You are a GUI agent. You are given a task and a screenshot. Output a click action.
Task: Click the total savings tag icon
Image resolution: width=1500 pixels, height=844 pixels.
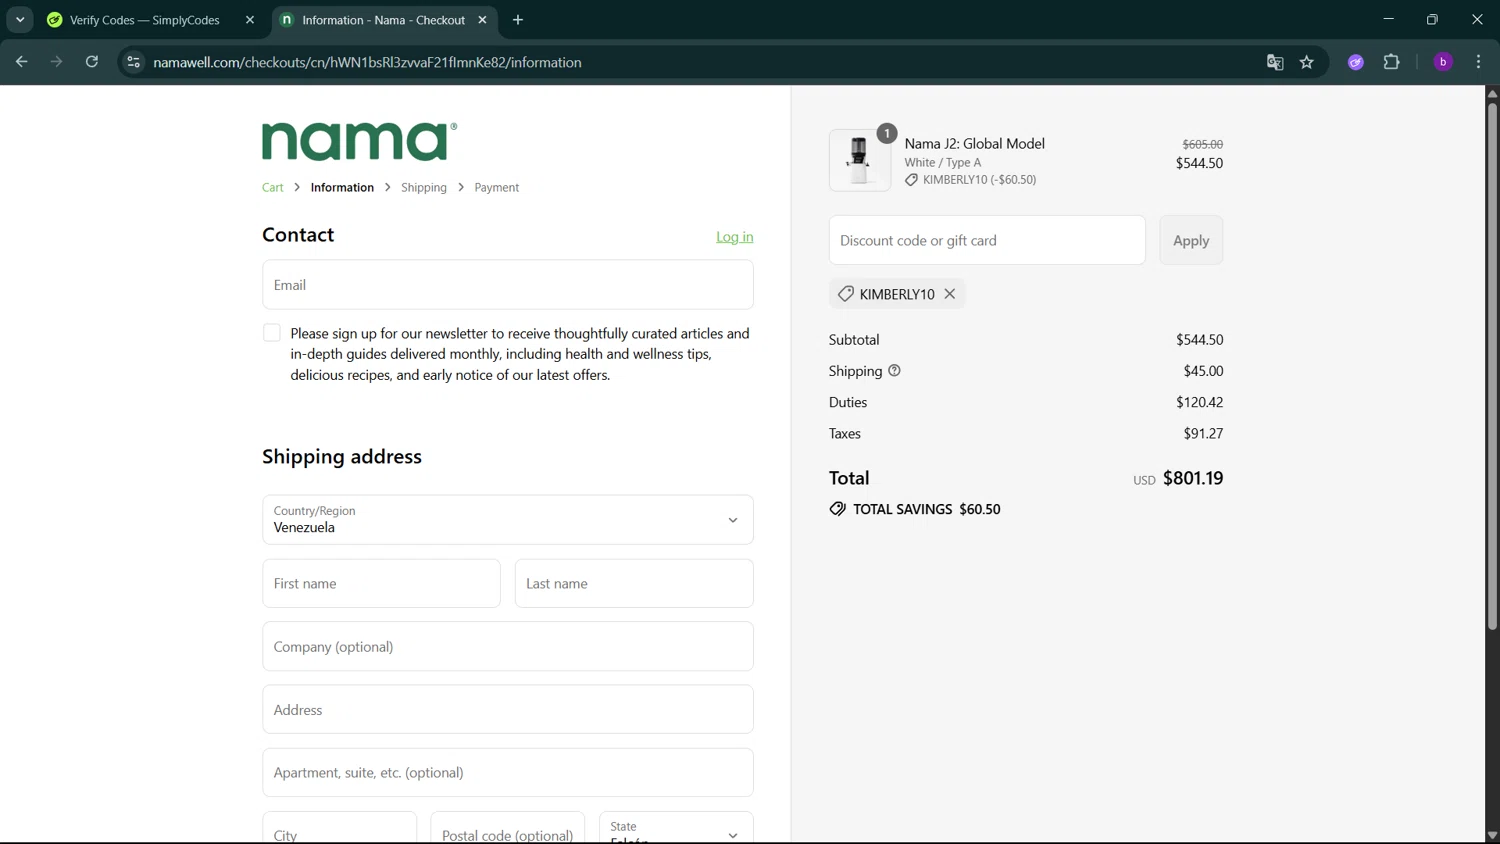837,509
